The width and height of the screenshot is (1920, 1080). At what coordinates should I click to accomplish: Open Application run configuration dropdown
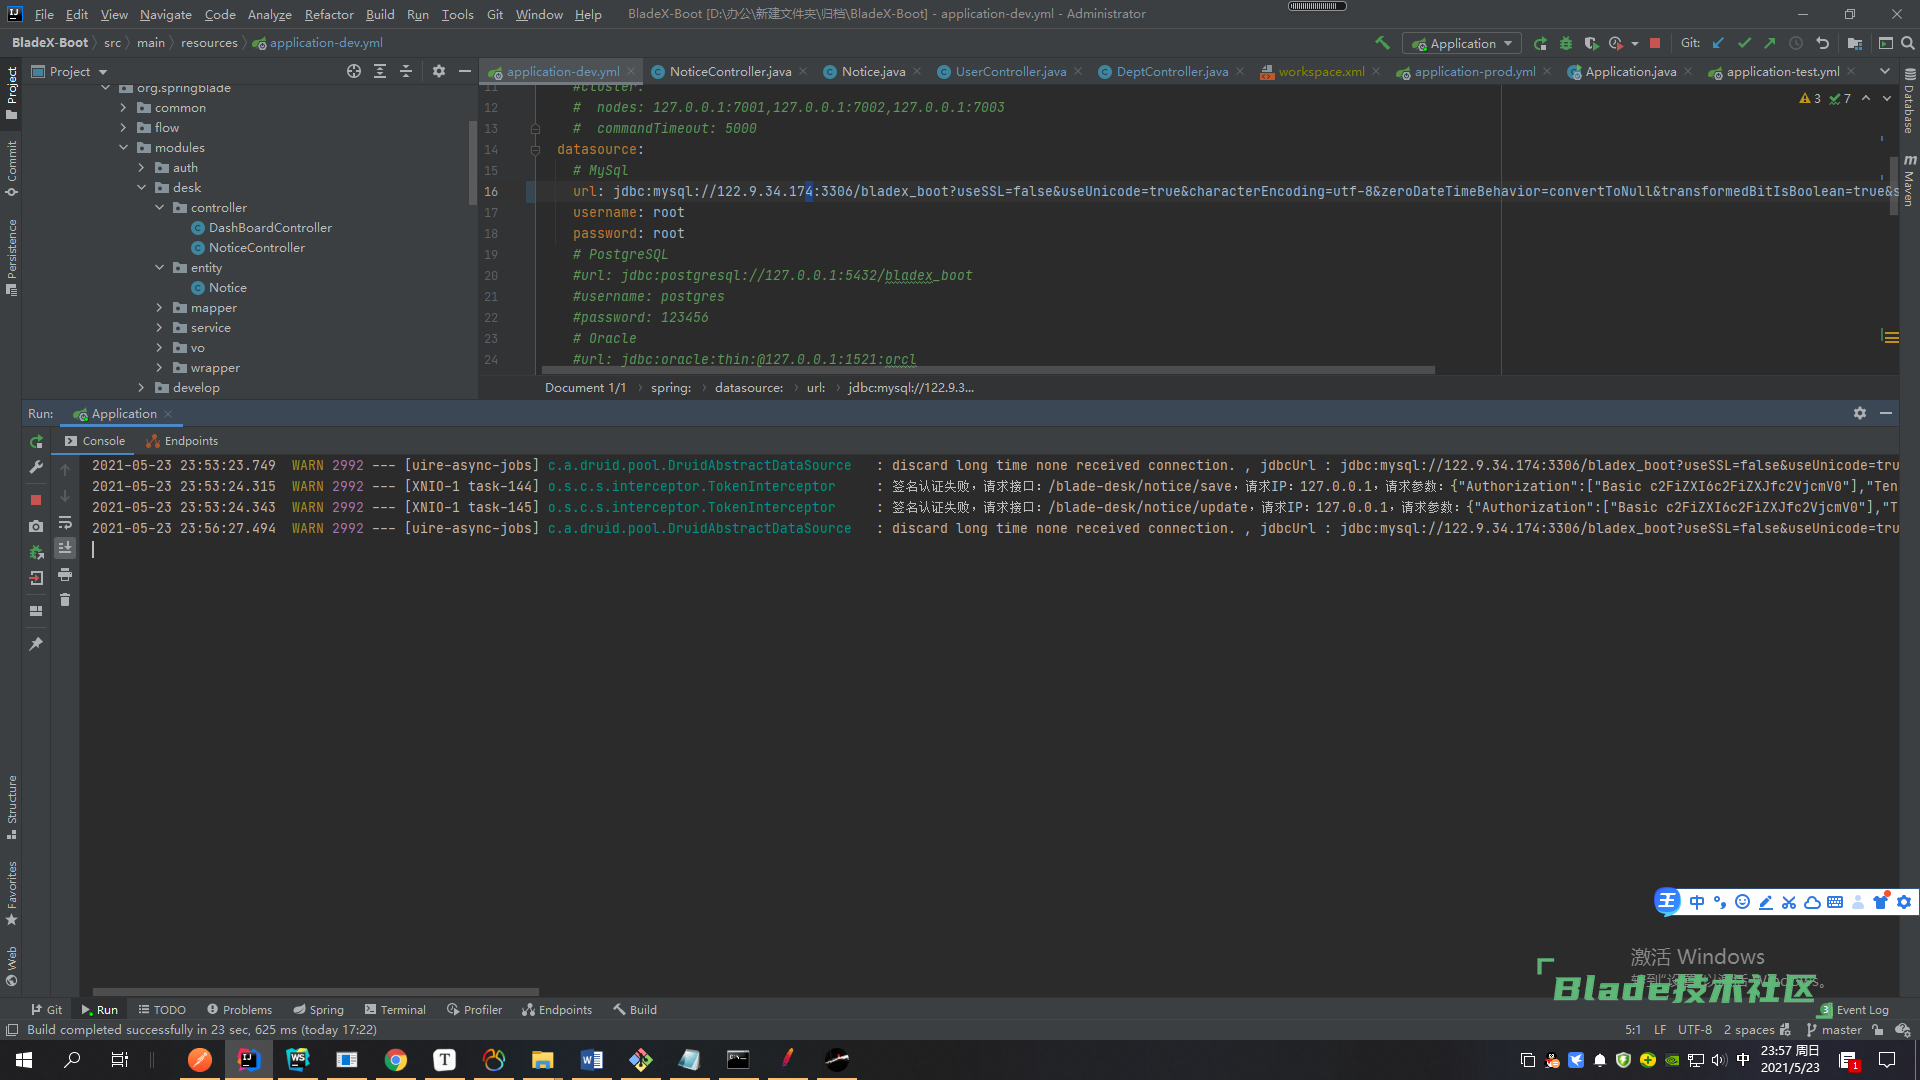pos(1462,43)
